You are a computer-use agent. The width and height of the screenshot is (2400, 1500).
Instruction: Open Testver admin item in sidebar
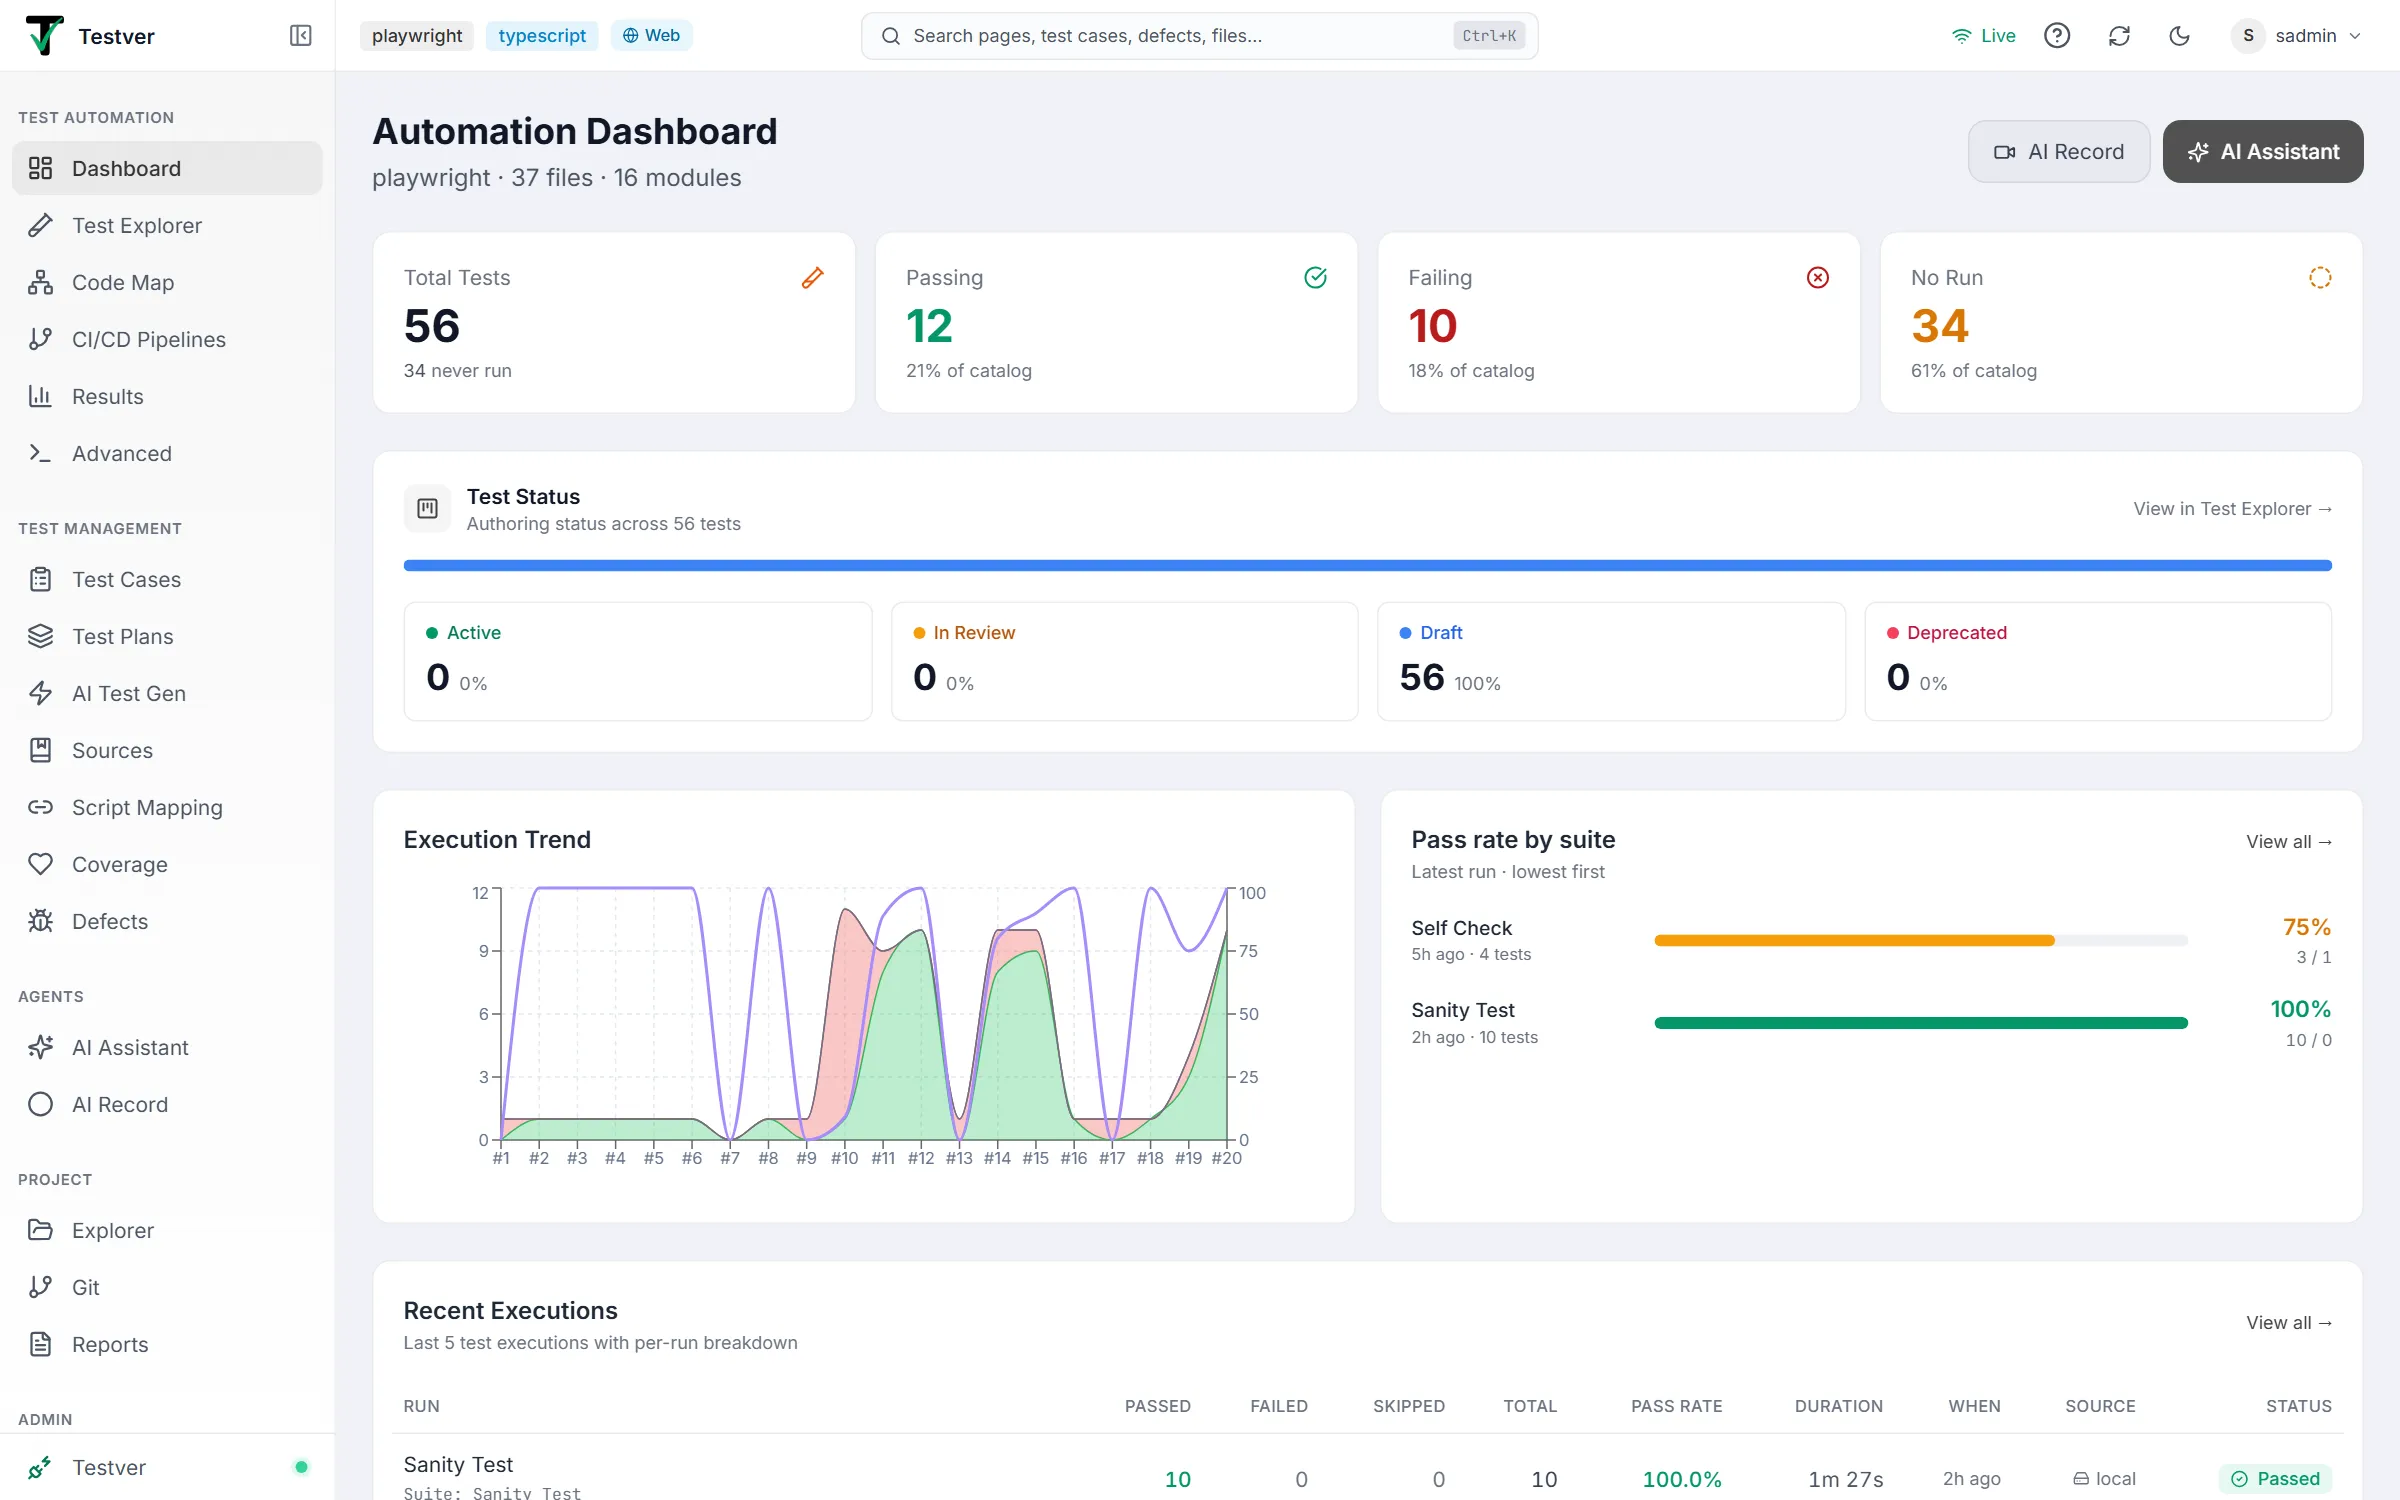(x=167, y=1467)
